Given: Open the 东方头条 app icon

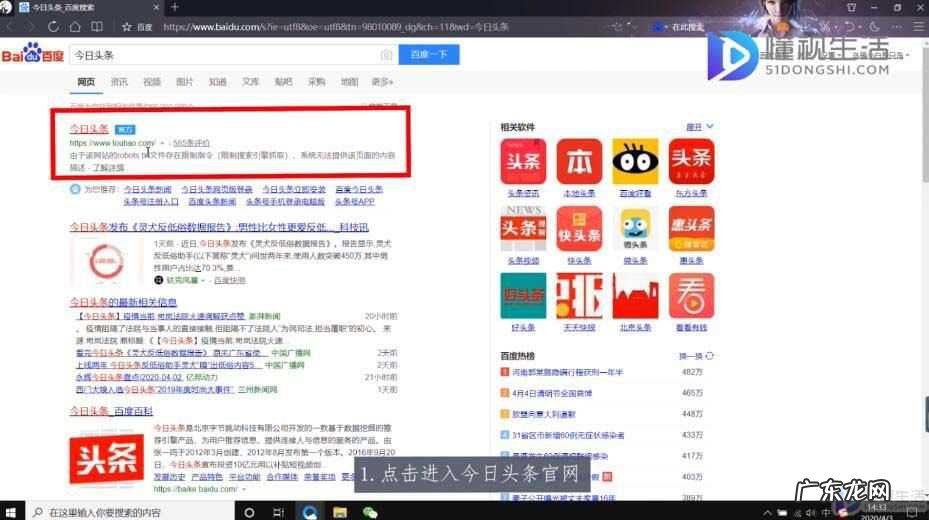Looking at the screenshot, I should coord(691,162).
